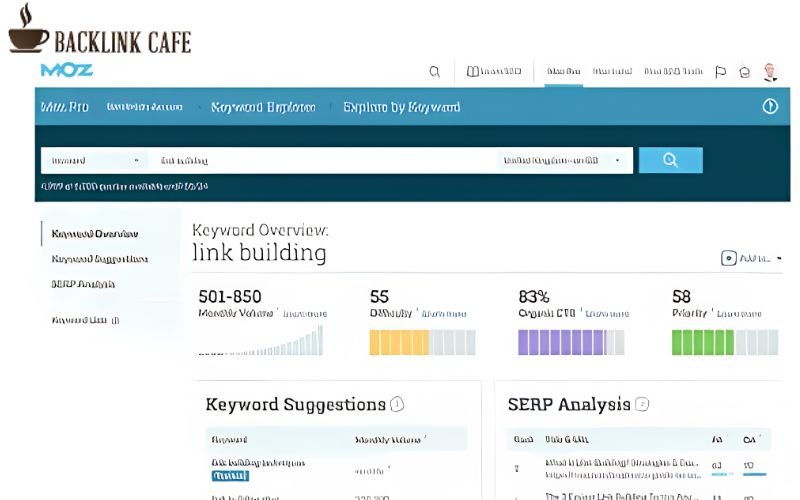Click the Backlink Cafe coffee cup logo
Screen dimensions: 800x500
[x=28, y=30]
